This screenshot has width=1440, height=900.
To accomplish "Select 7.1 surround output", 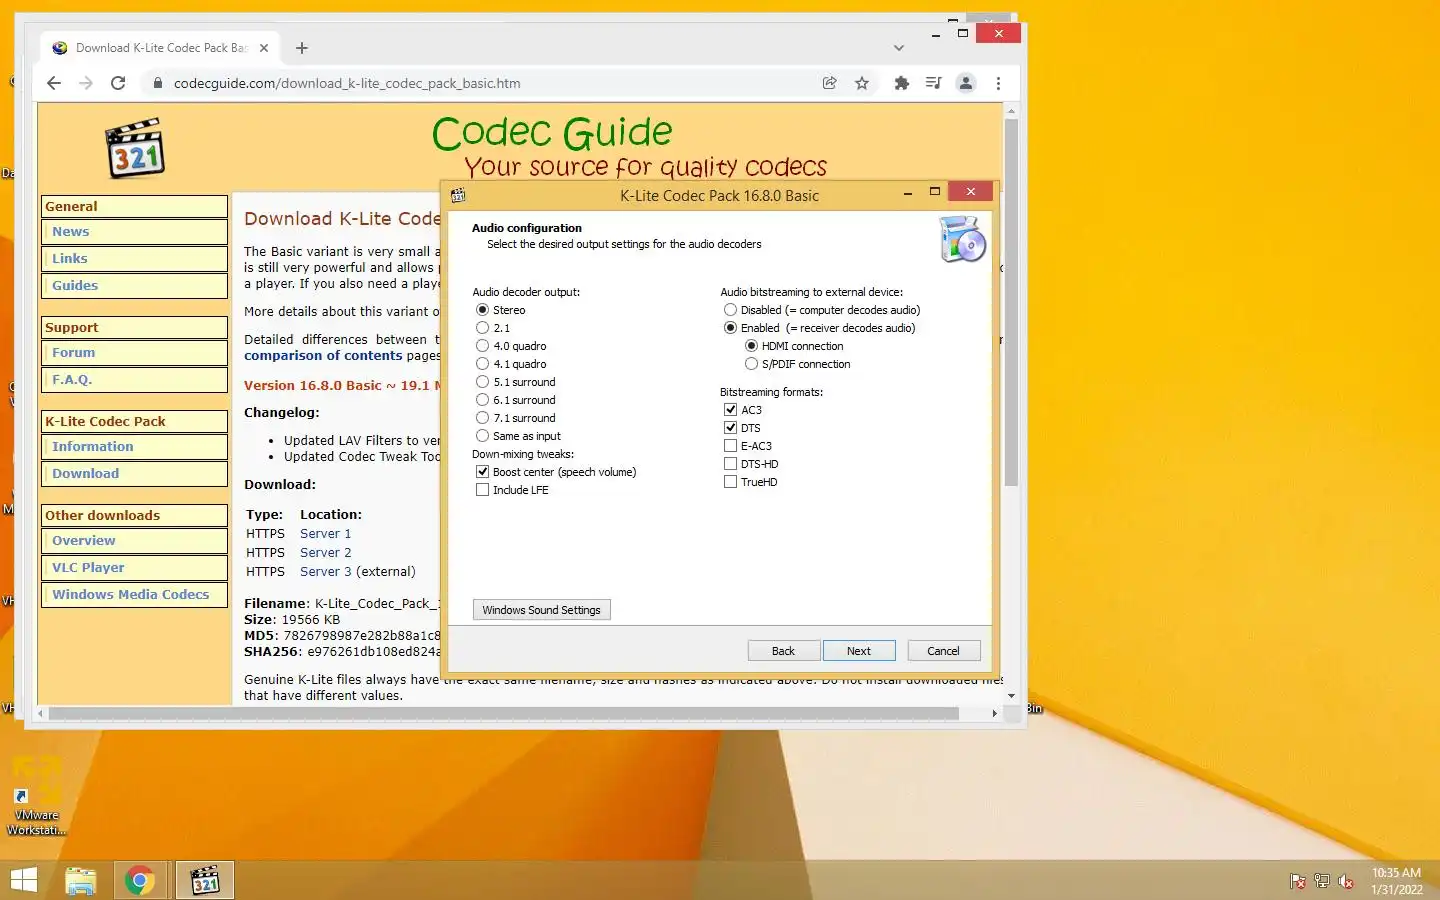I will (x=516, y=418).
